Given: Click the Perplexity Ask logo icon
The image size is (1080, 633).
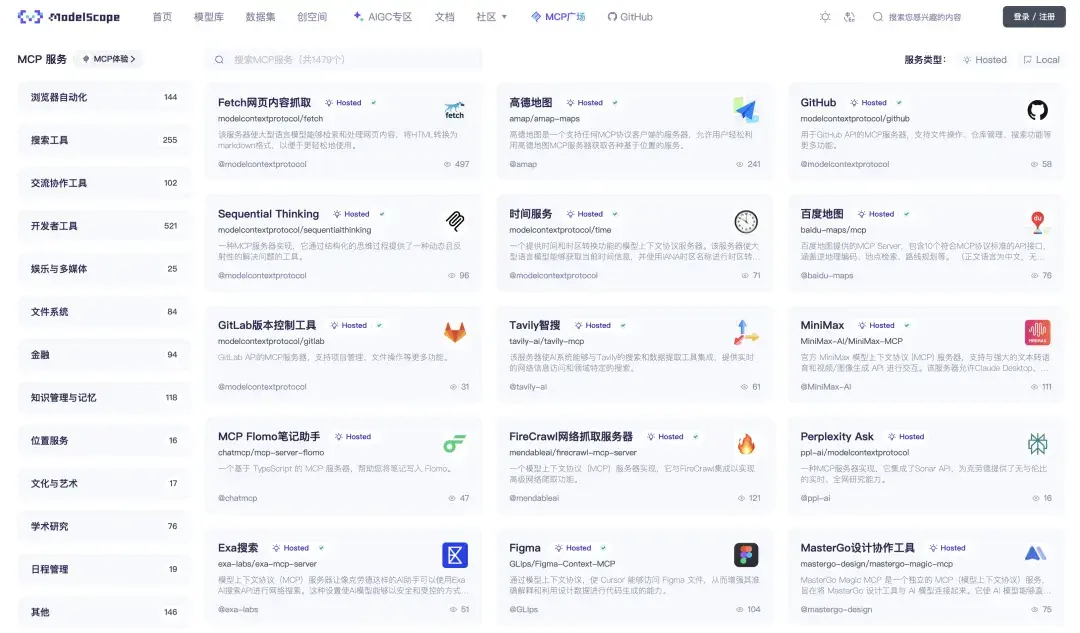Looking at the screenshot, I should coord(1037,444).
